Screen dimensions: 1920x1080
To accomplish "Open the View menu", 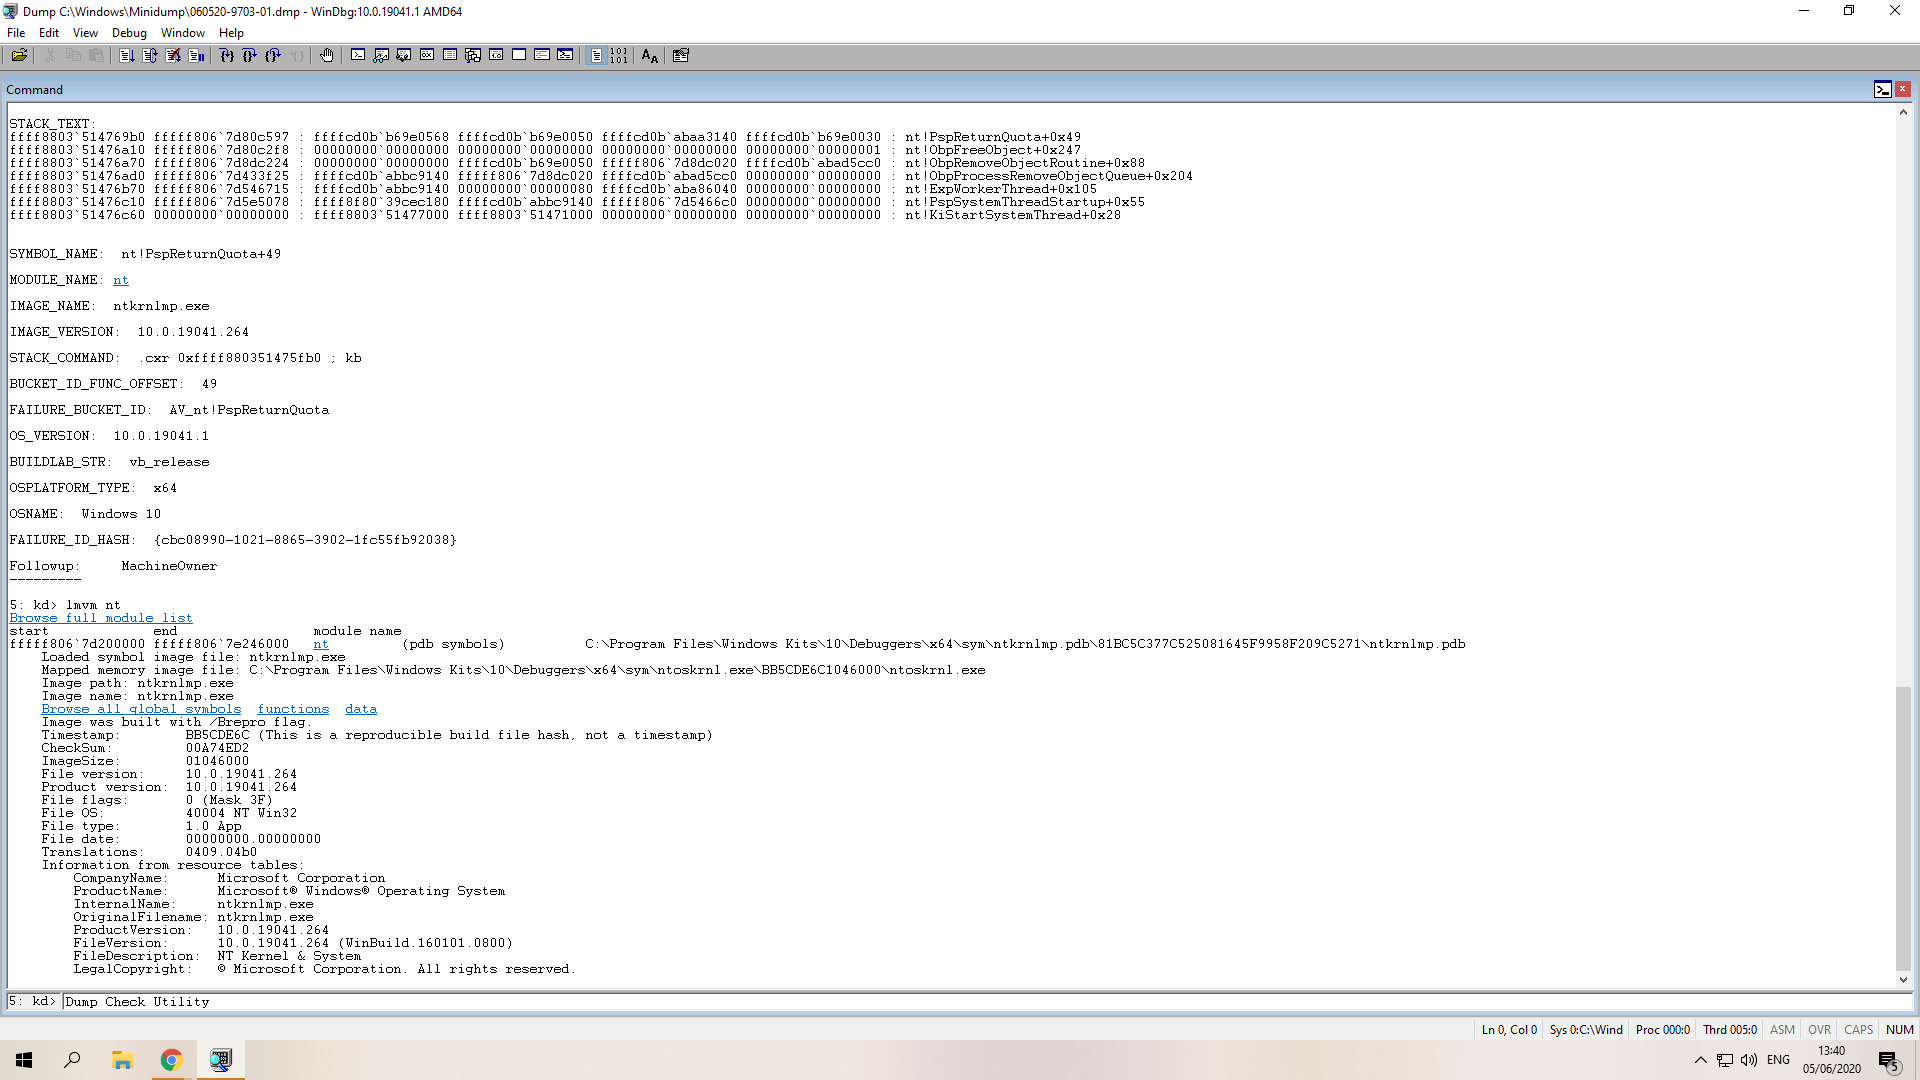I will click(x=85, y=32).
